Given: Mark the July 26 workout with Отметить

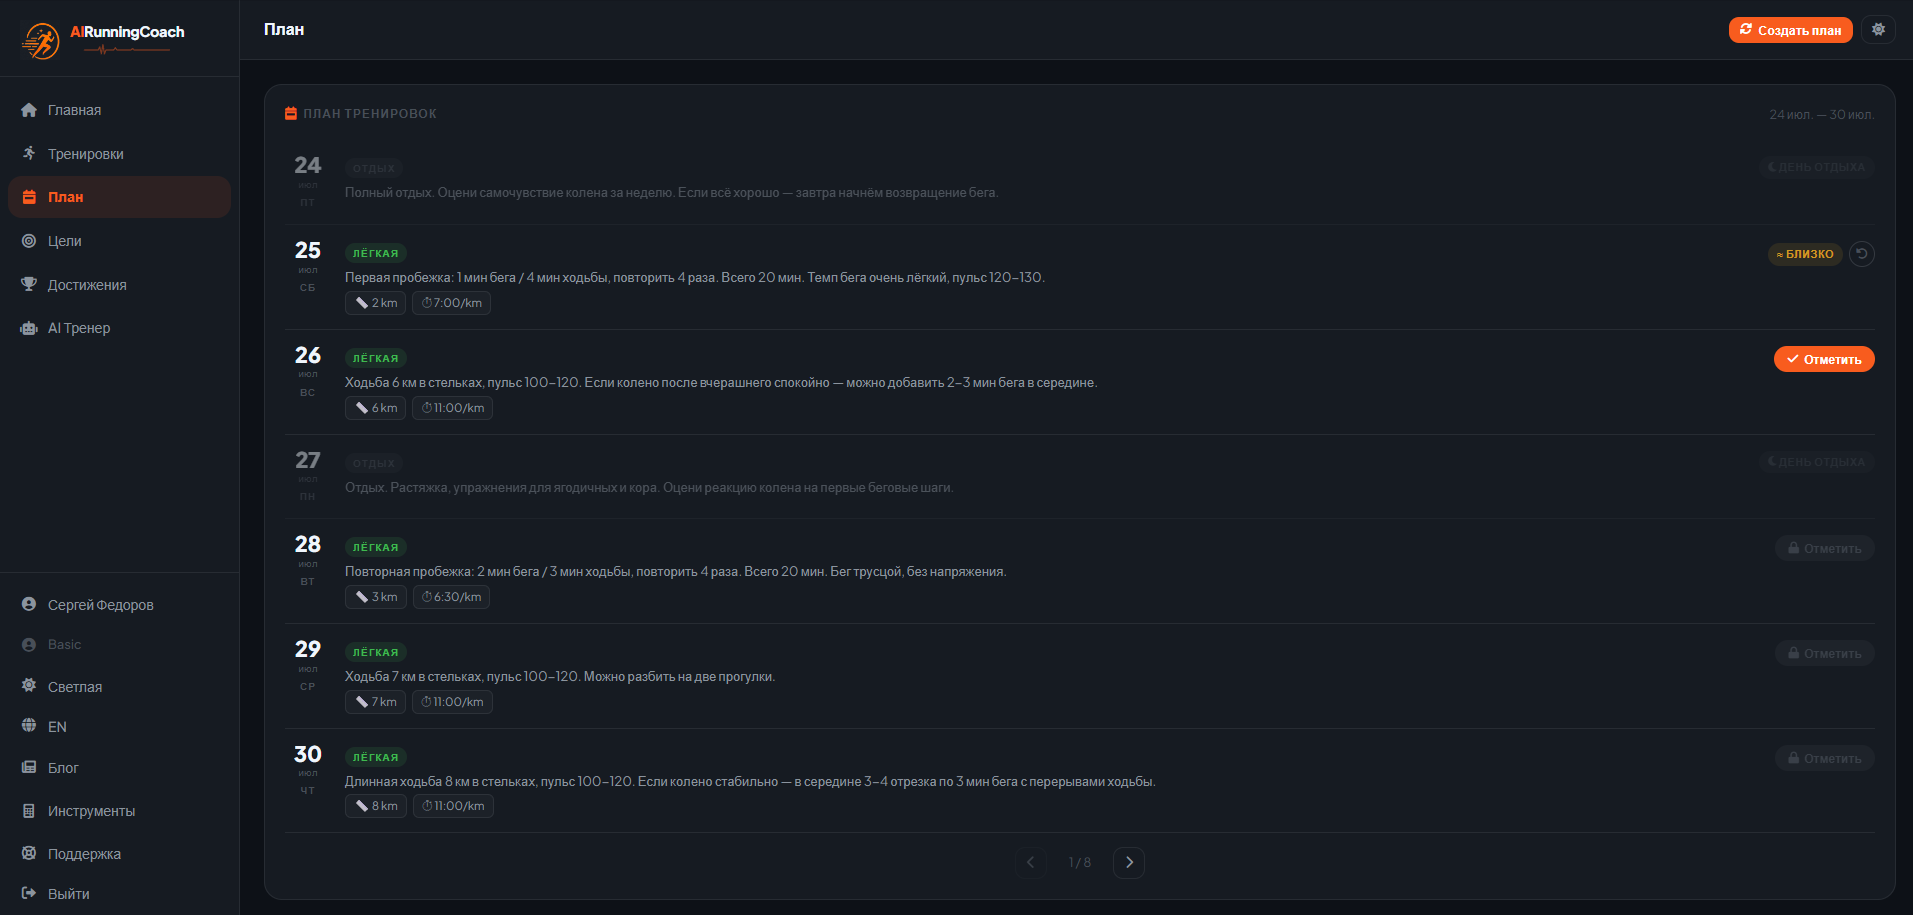Looking at the screenshot, I should (1824, 359).
